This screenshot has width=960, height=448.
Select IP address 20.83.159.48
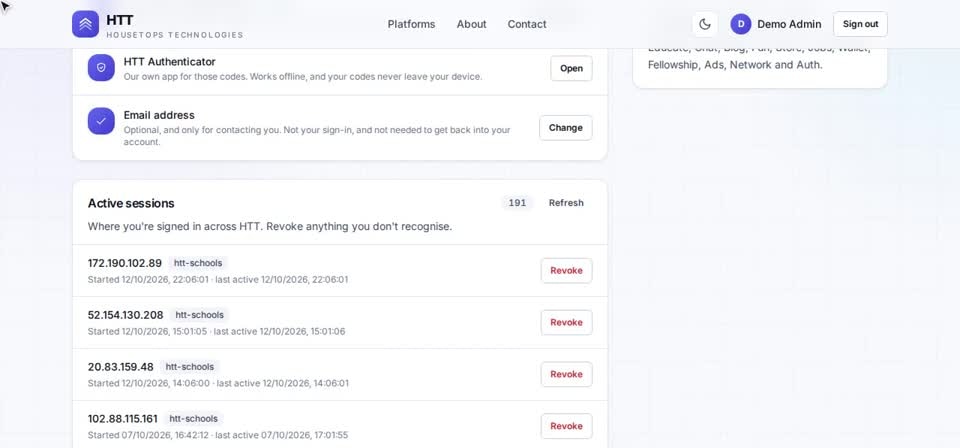[121, 367]
